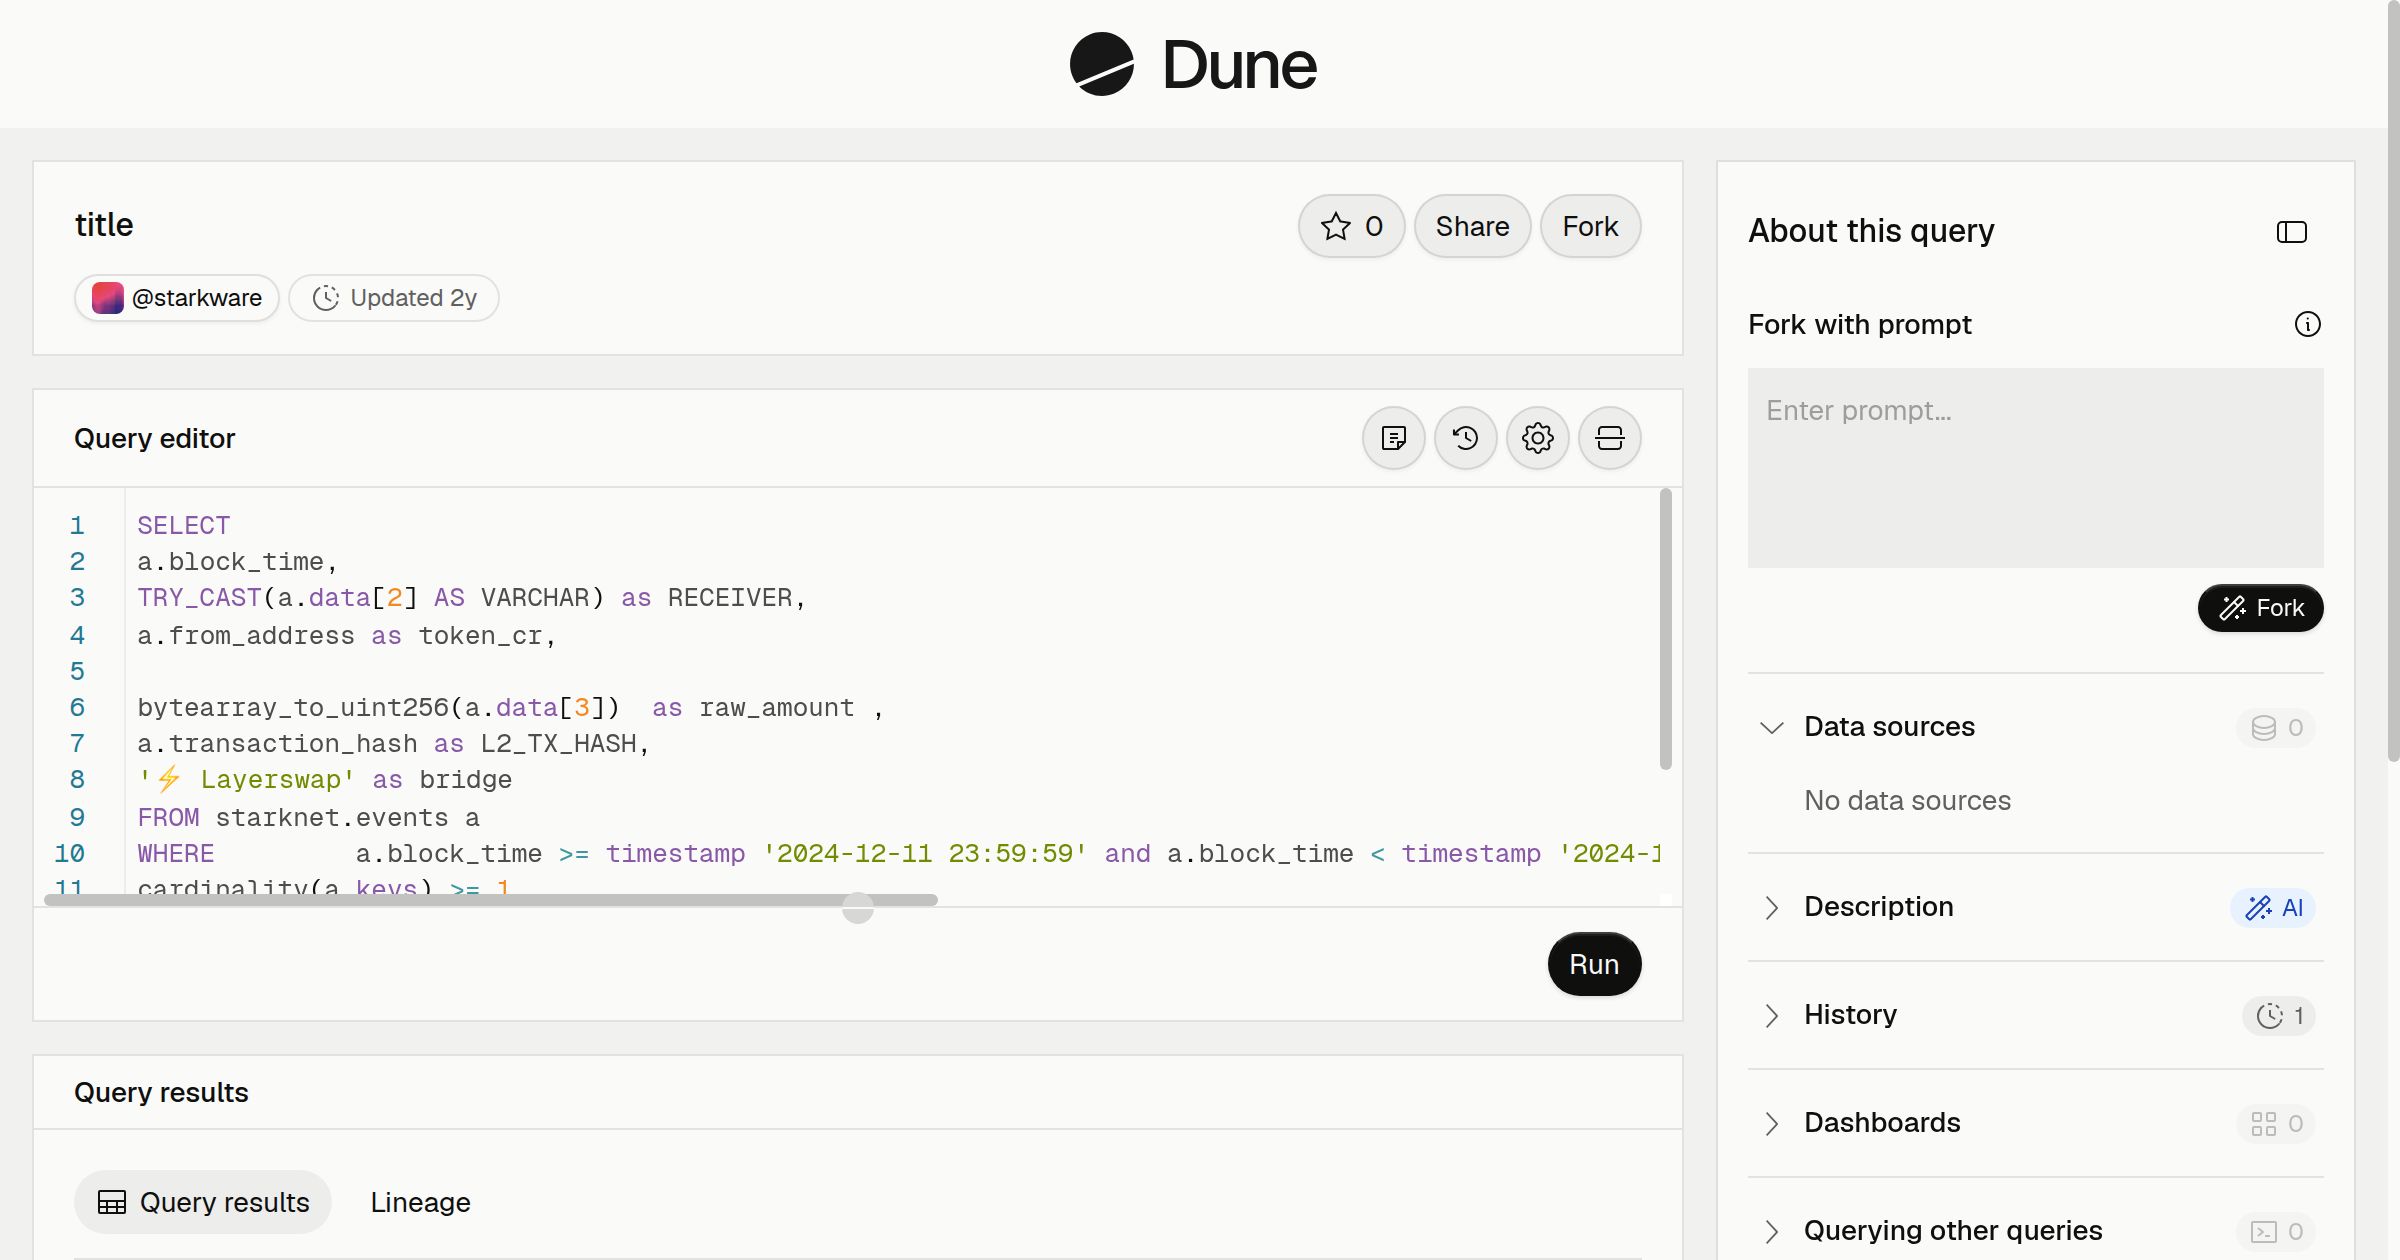
Task: Click the page's main vertical scrollbar
Action: pyautogui.click(x=2393, y=380)
